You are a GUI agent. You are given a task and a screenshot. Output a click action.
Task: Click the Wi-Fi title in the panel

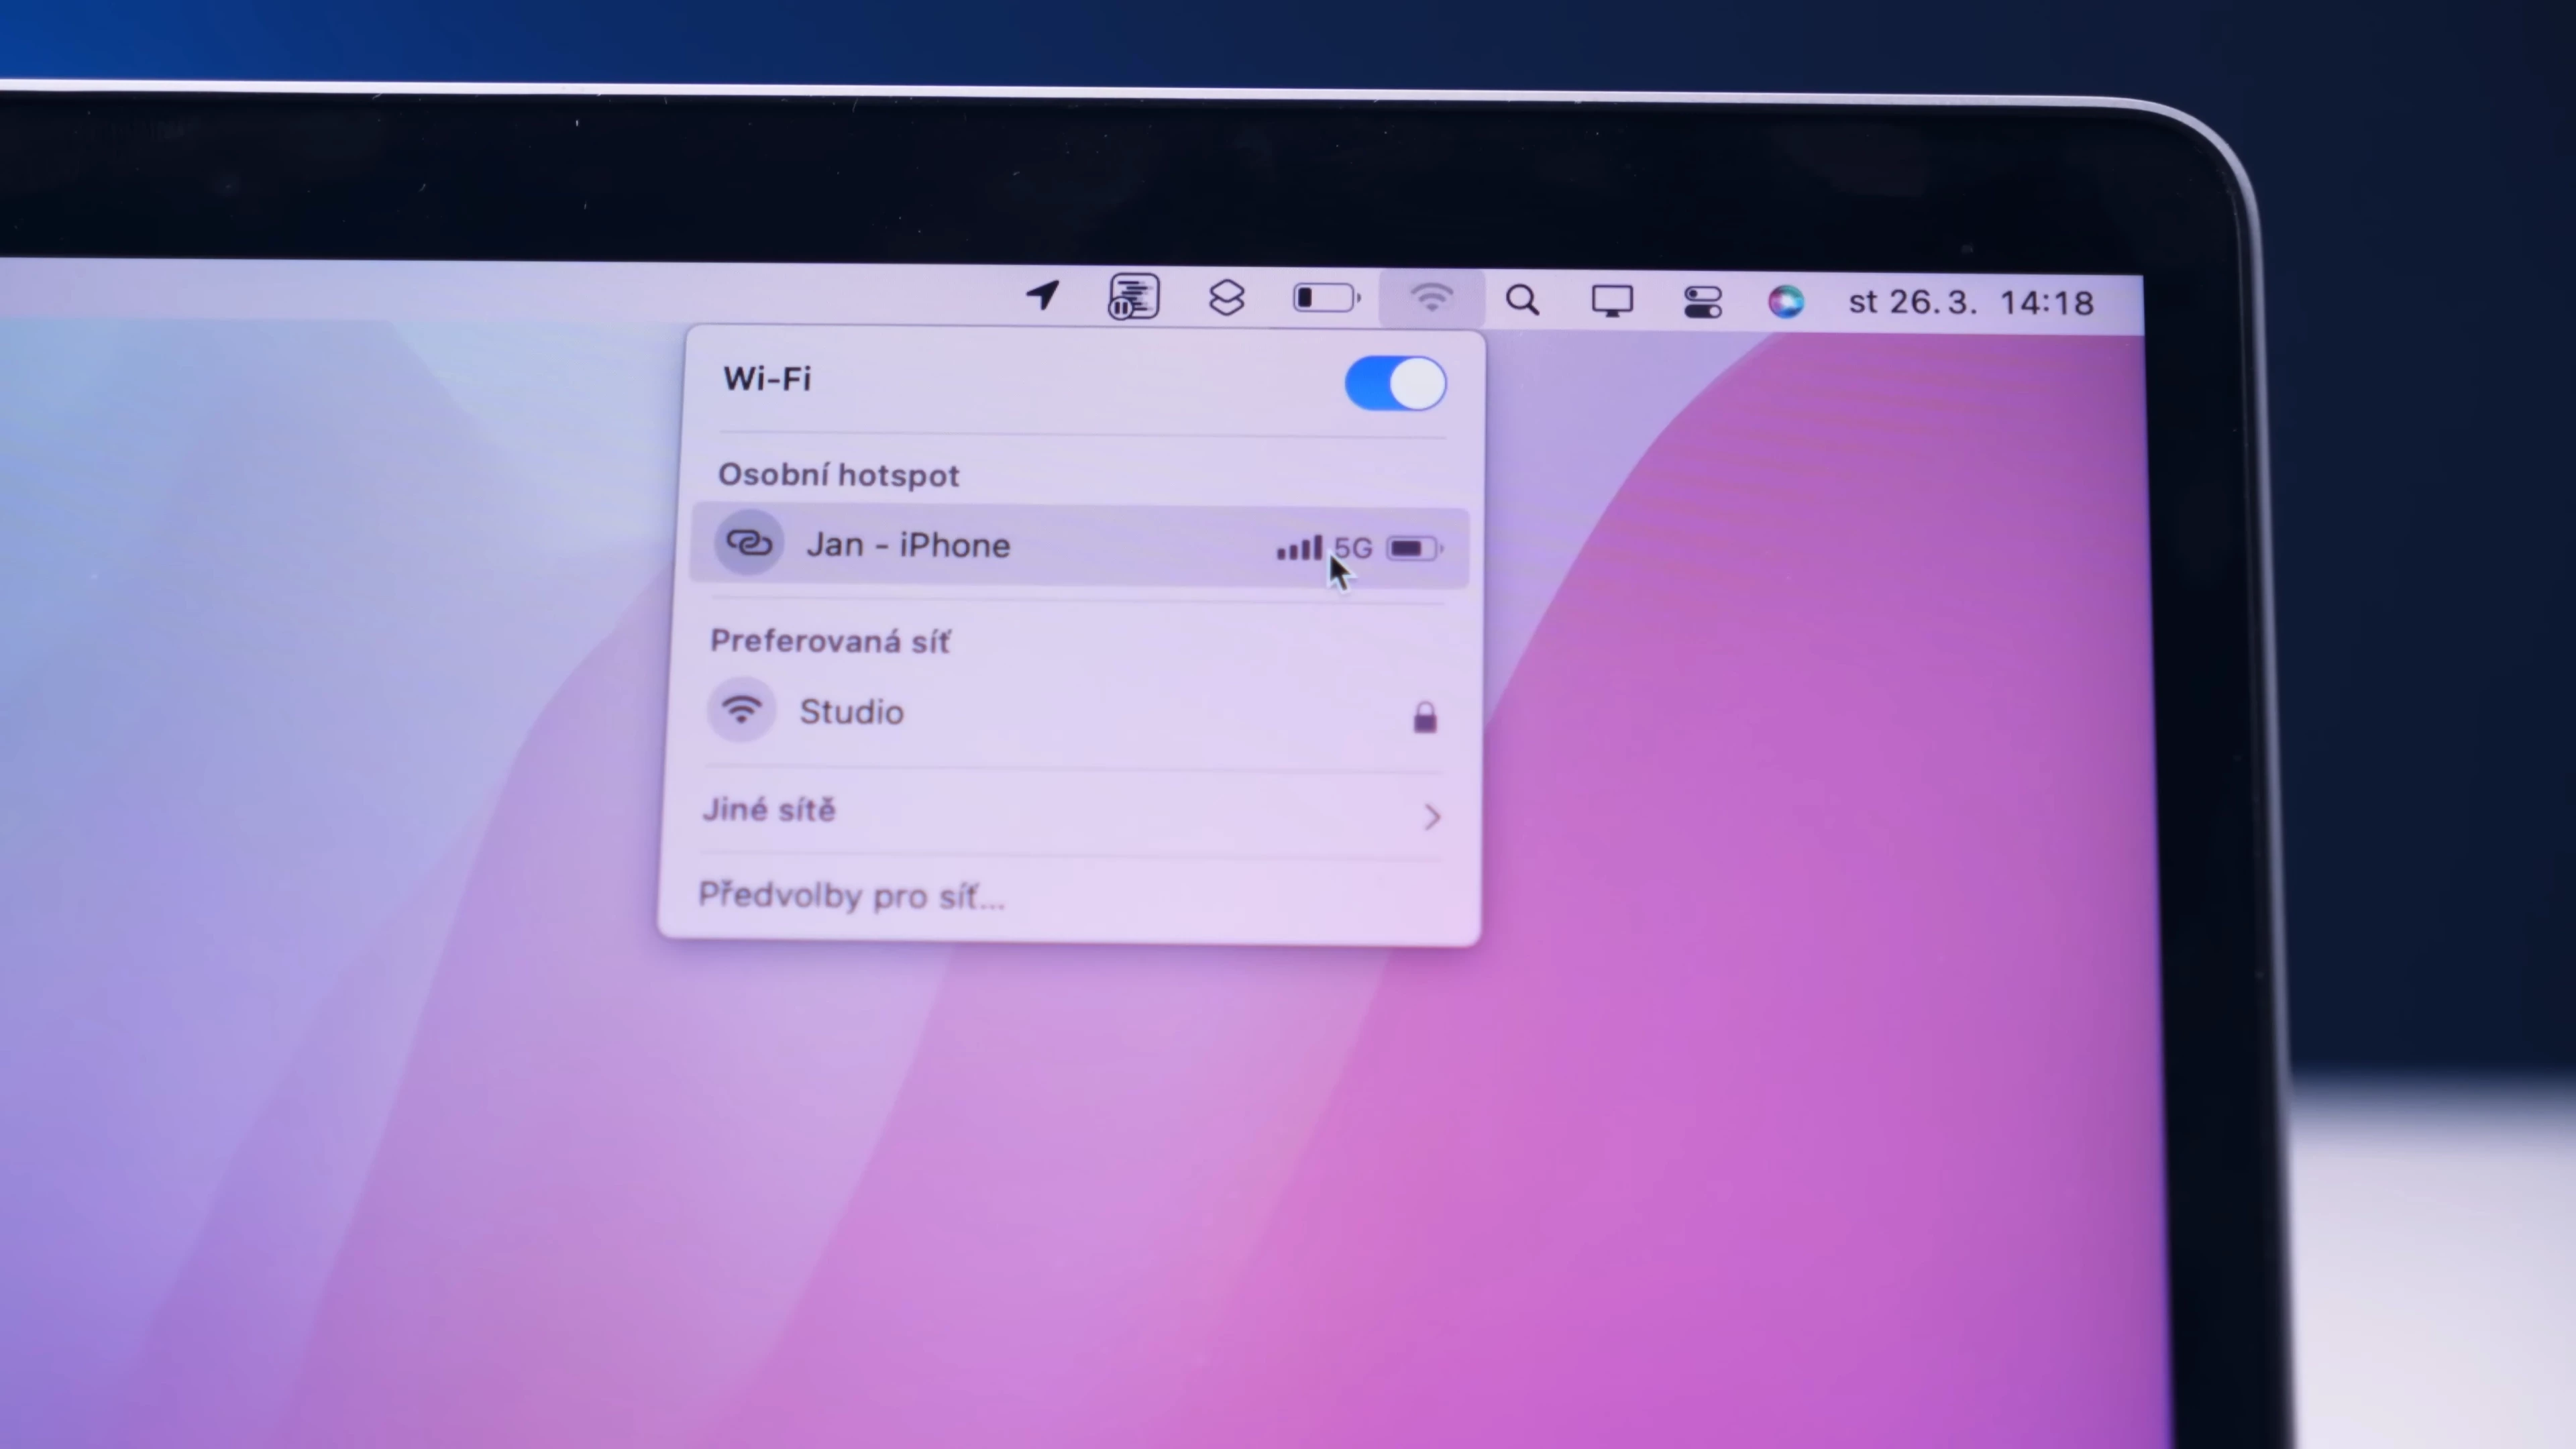click(767, 379)
